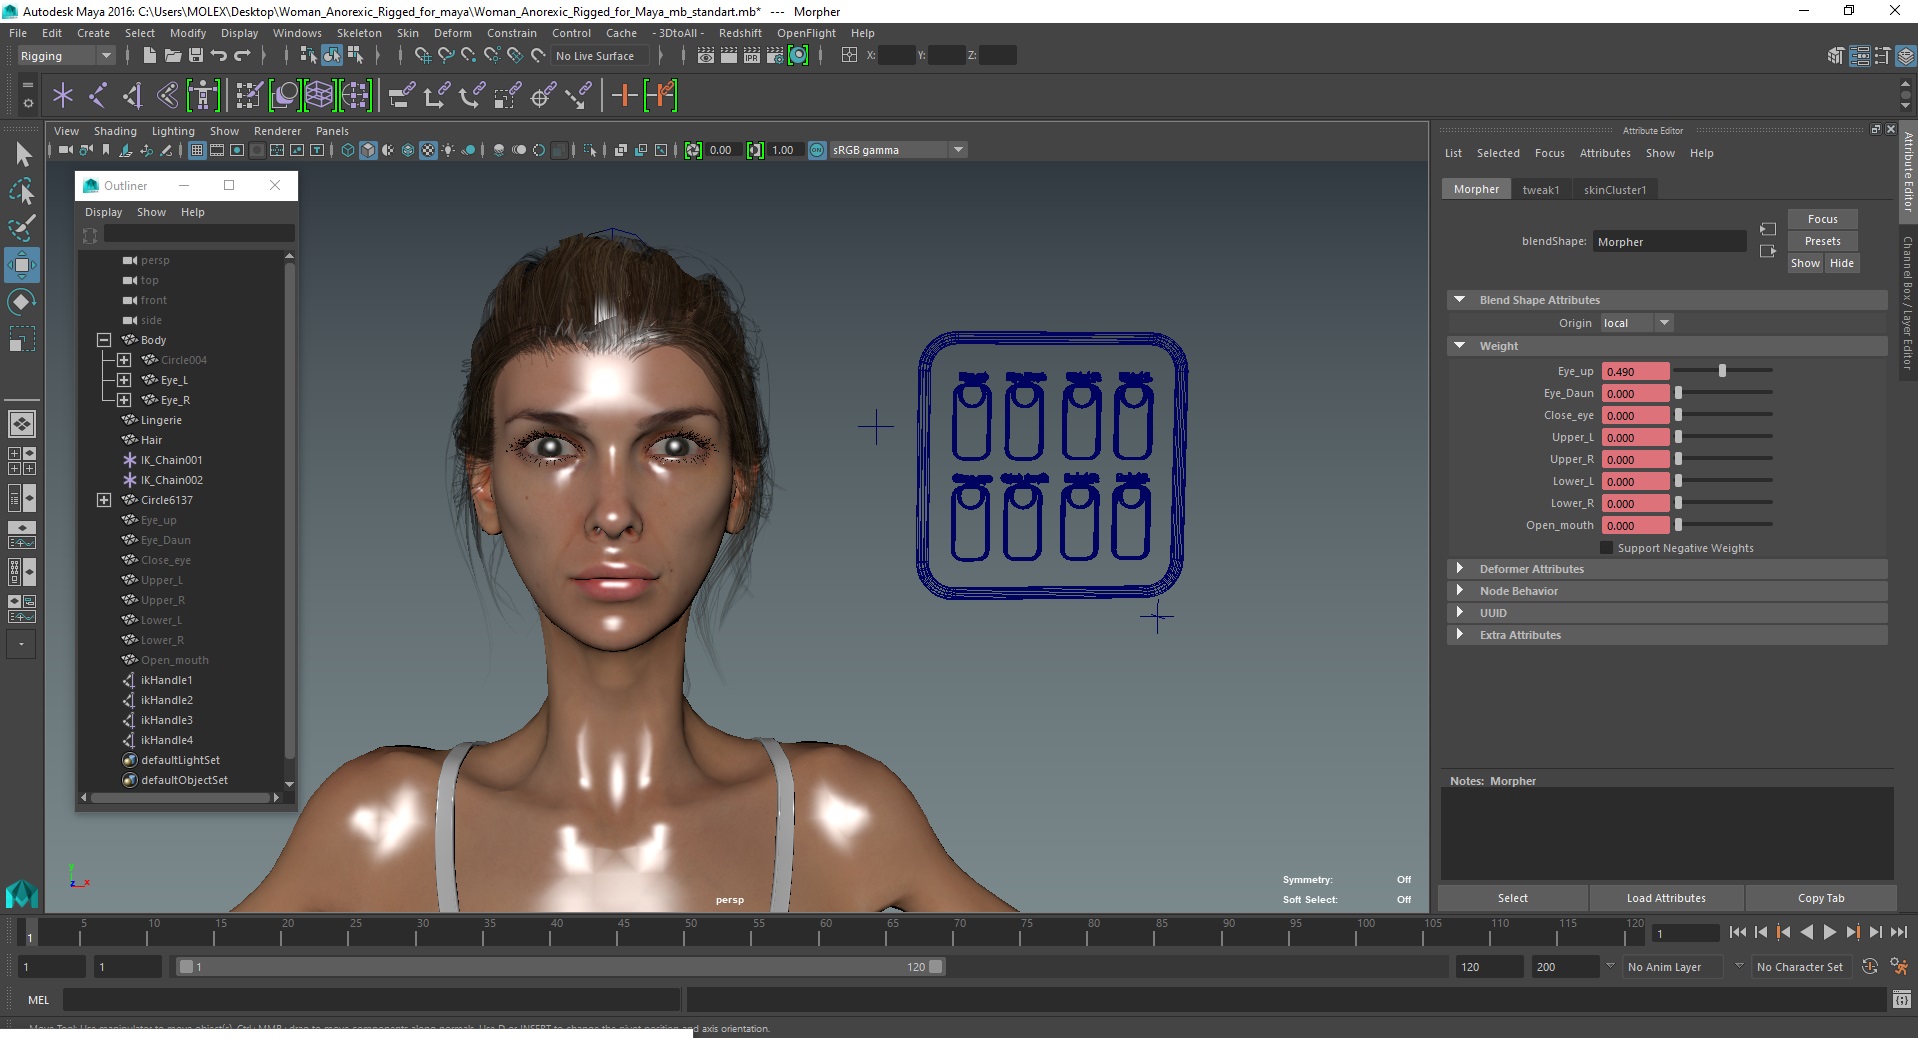Click the Copy Tab button
Viewport: 1918px width, 1038px height.
[1820, 898]
